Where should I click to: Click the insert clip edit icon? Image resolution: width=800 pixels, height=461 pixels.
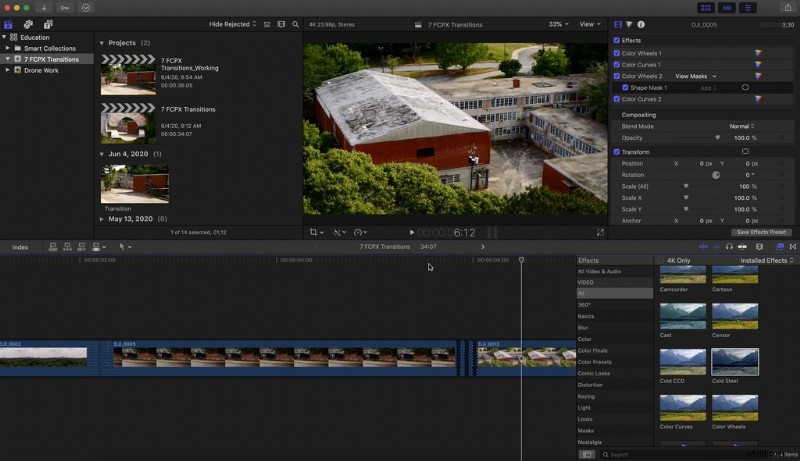point(67,247)
